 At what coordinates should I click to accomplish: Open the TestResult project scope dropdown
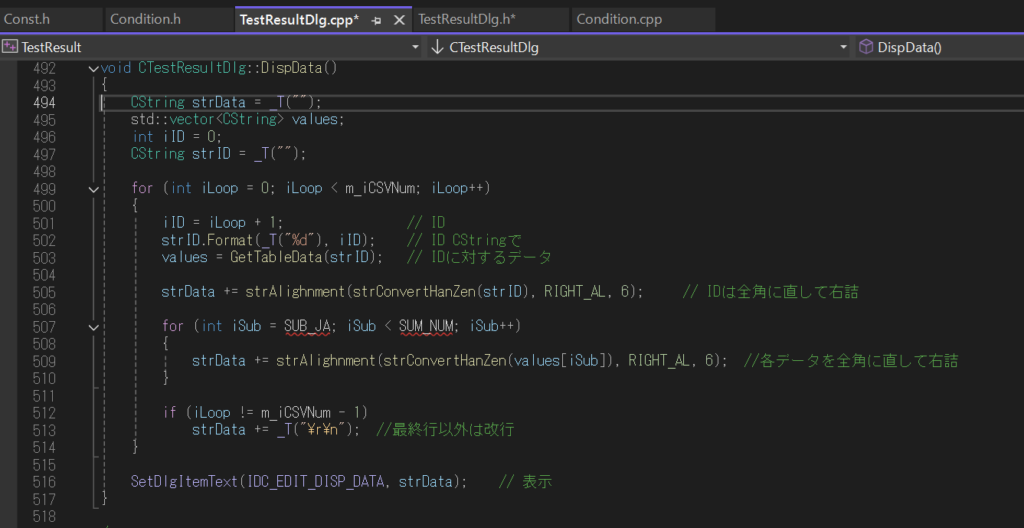point(415,47)
